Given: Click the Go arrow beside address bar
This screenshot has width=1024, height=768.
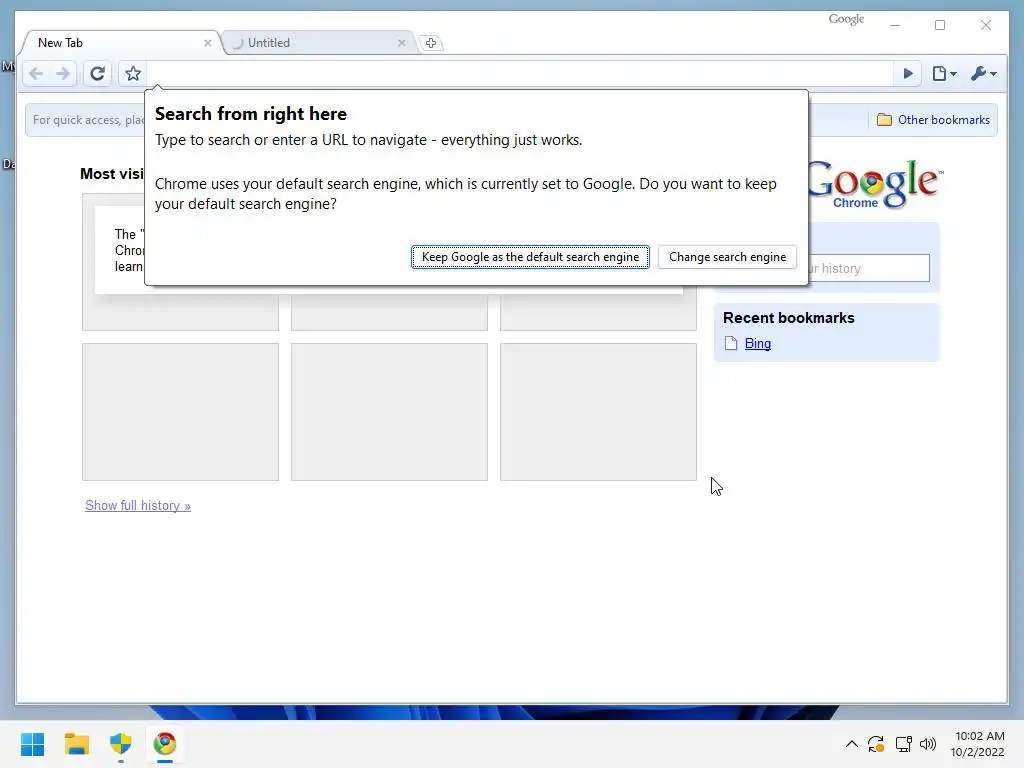Looking at the screenshot, I should 908,74.
